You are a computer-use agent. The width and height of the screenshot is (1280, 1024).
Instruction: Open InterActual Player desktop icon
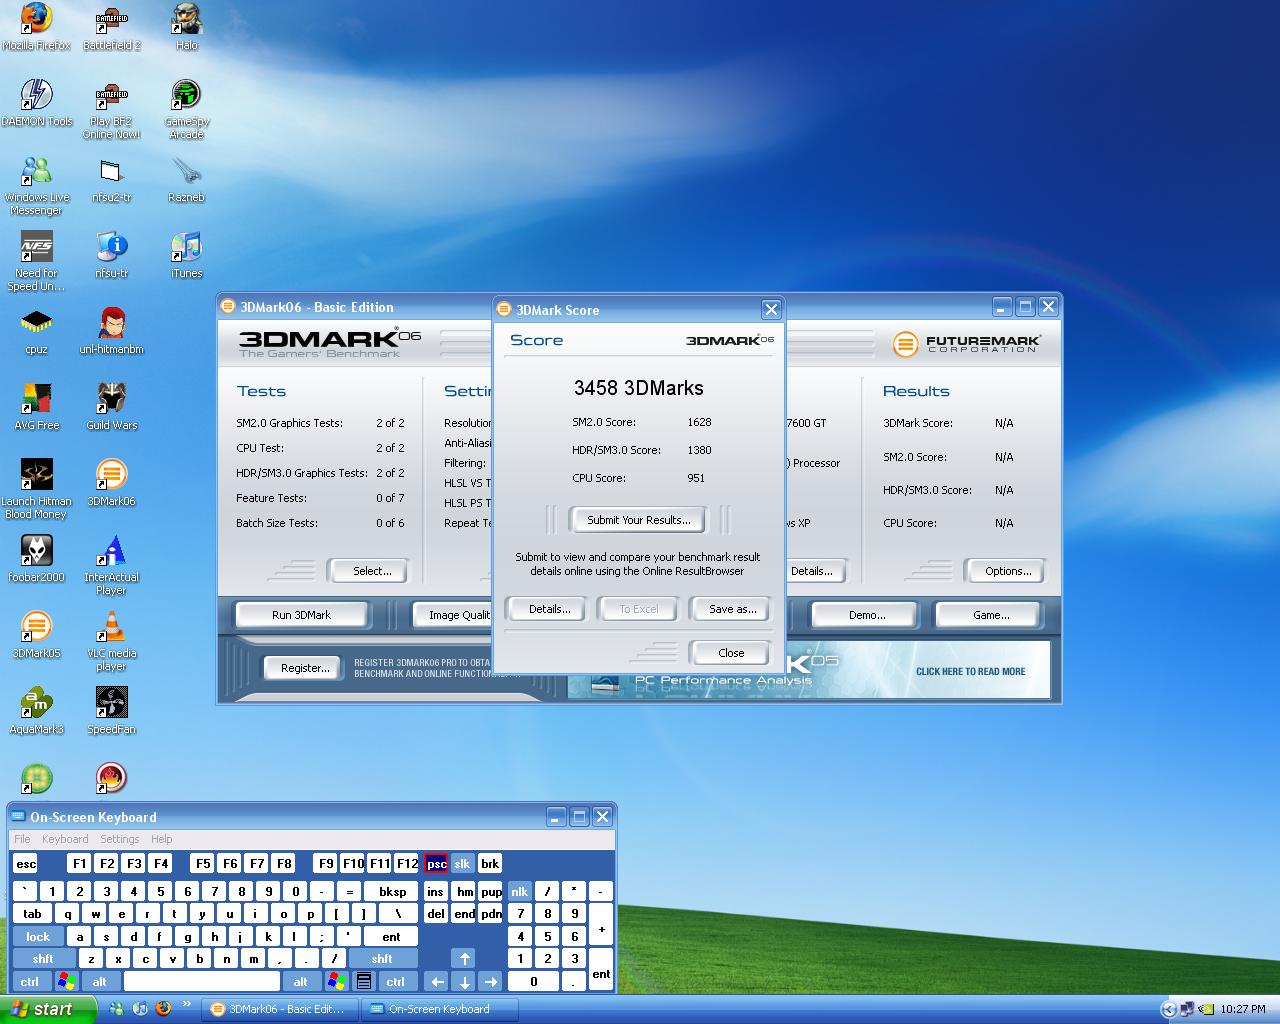click(111, 565)
